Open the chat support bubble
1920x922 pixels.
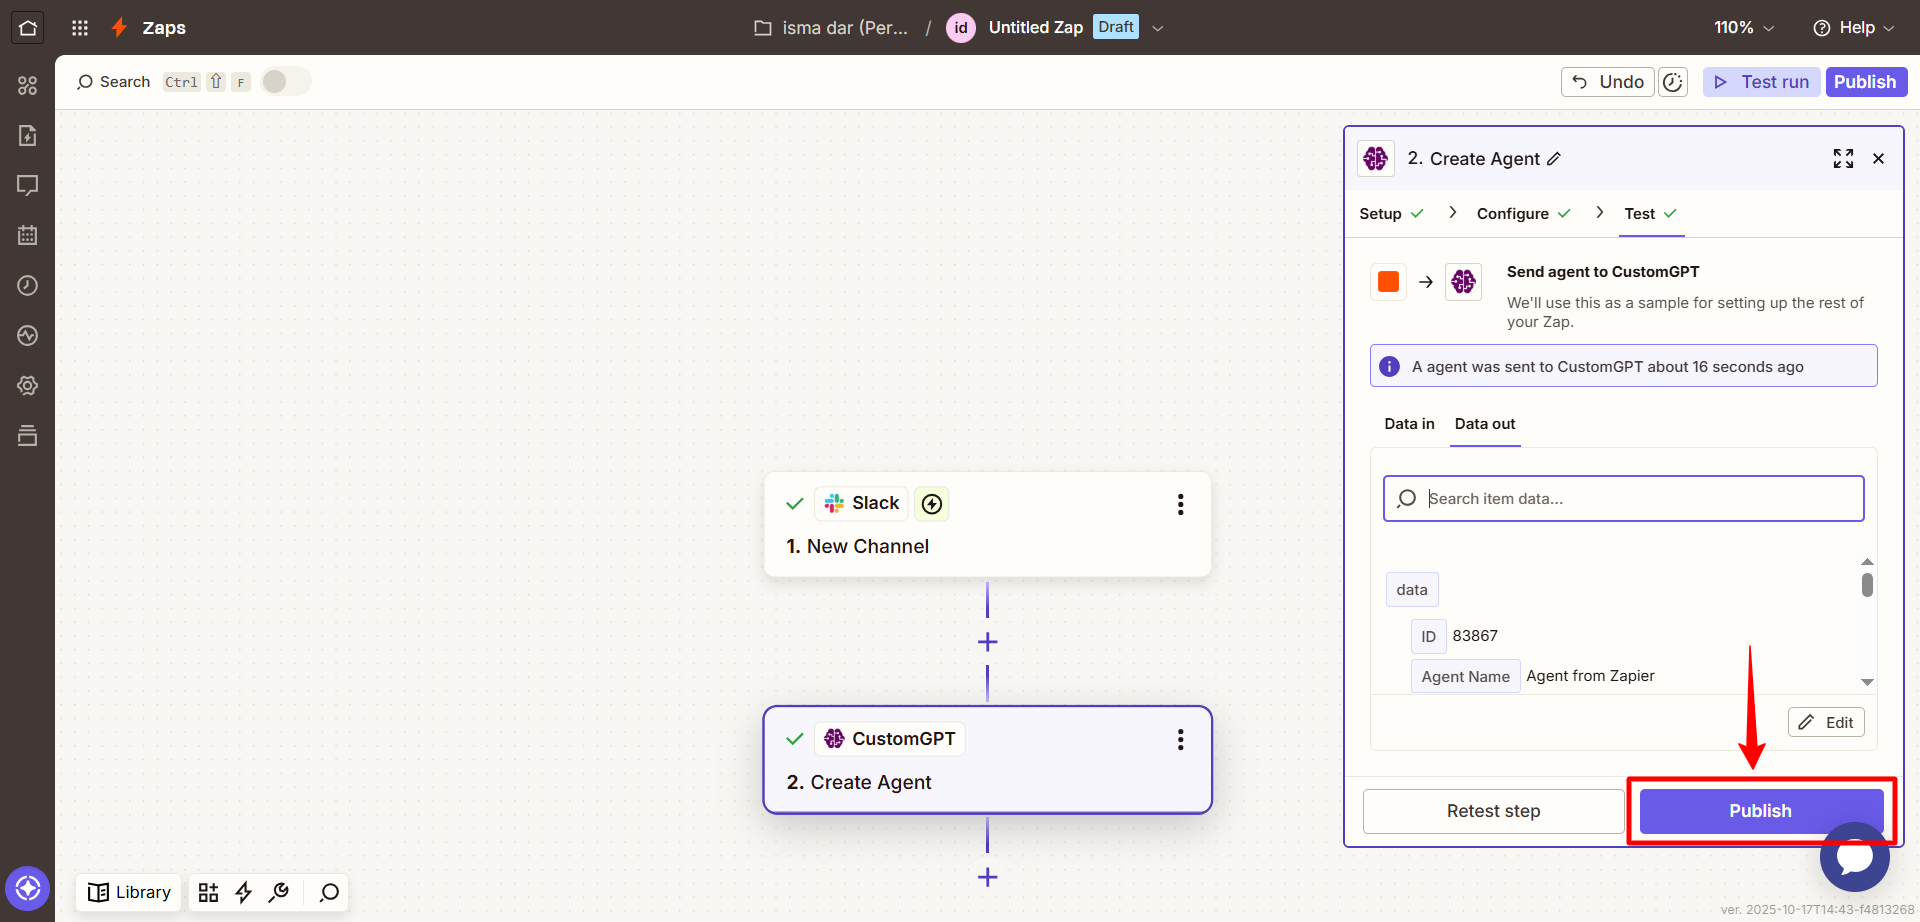(x=1854, y=857)
